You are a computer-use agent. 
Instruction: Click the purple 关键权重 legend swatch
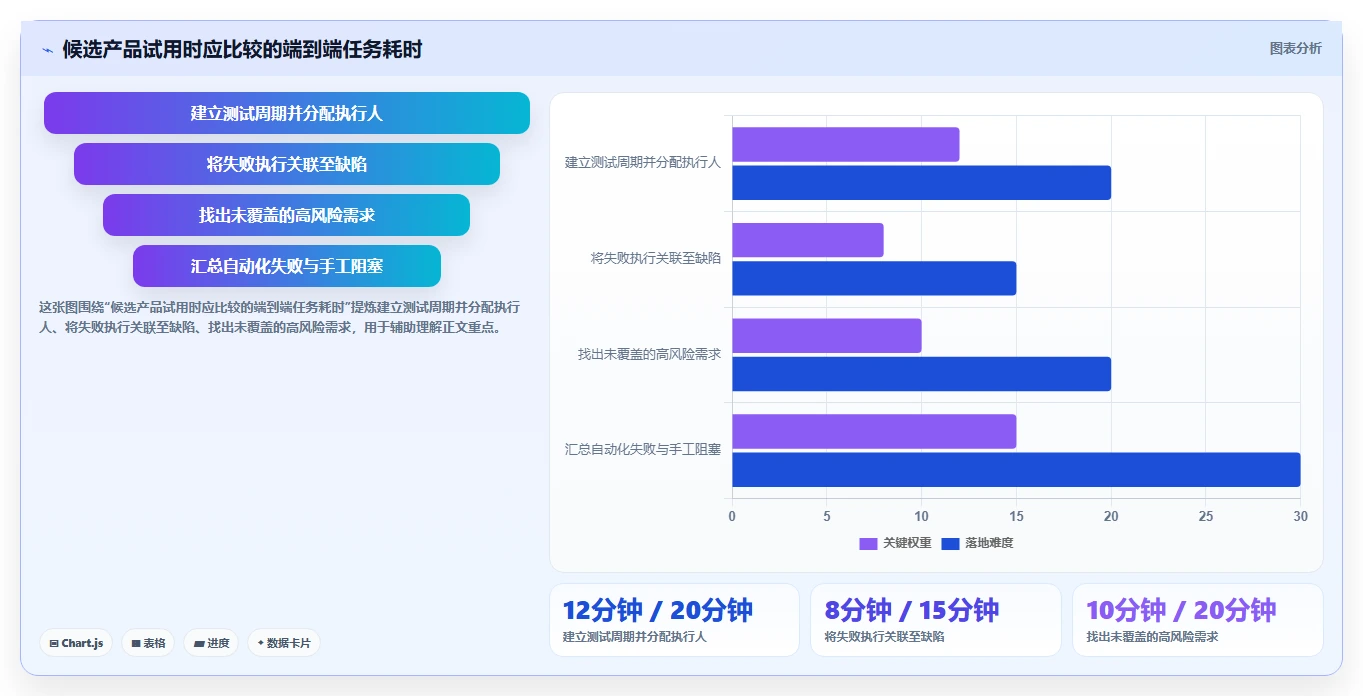[x=868, y=544]
